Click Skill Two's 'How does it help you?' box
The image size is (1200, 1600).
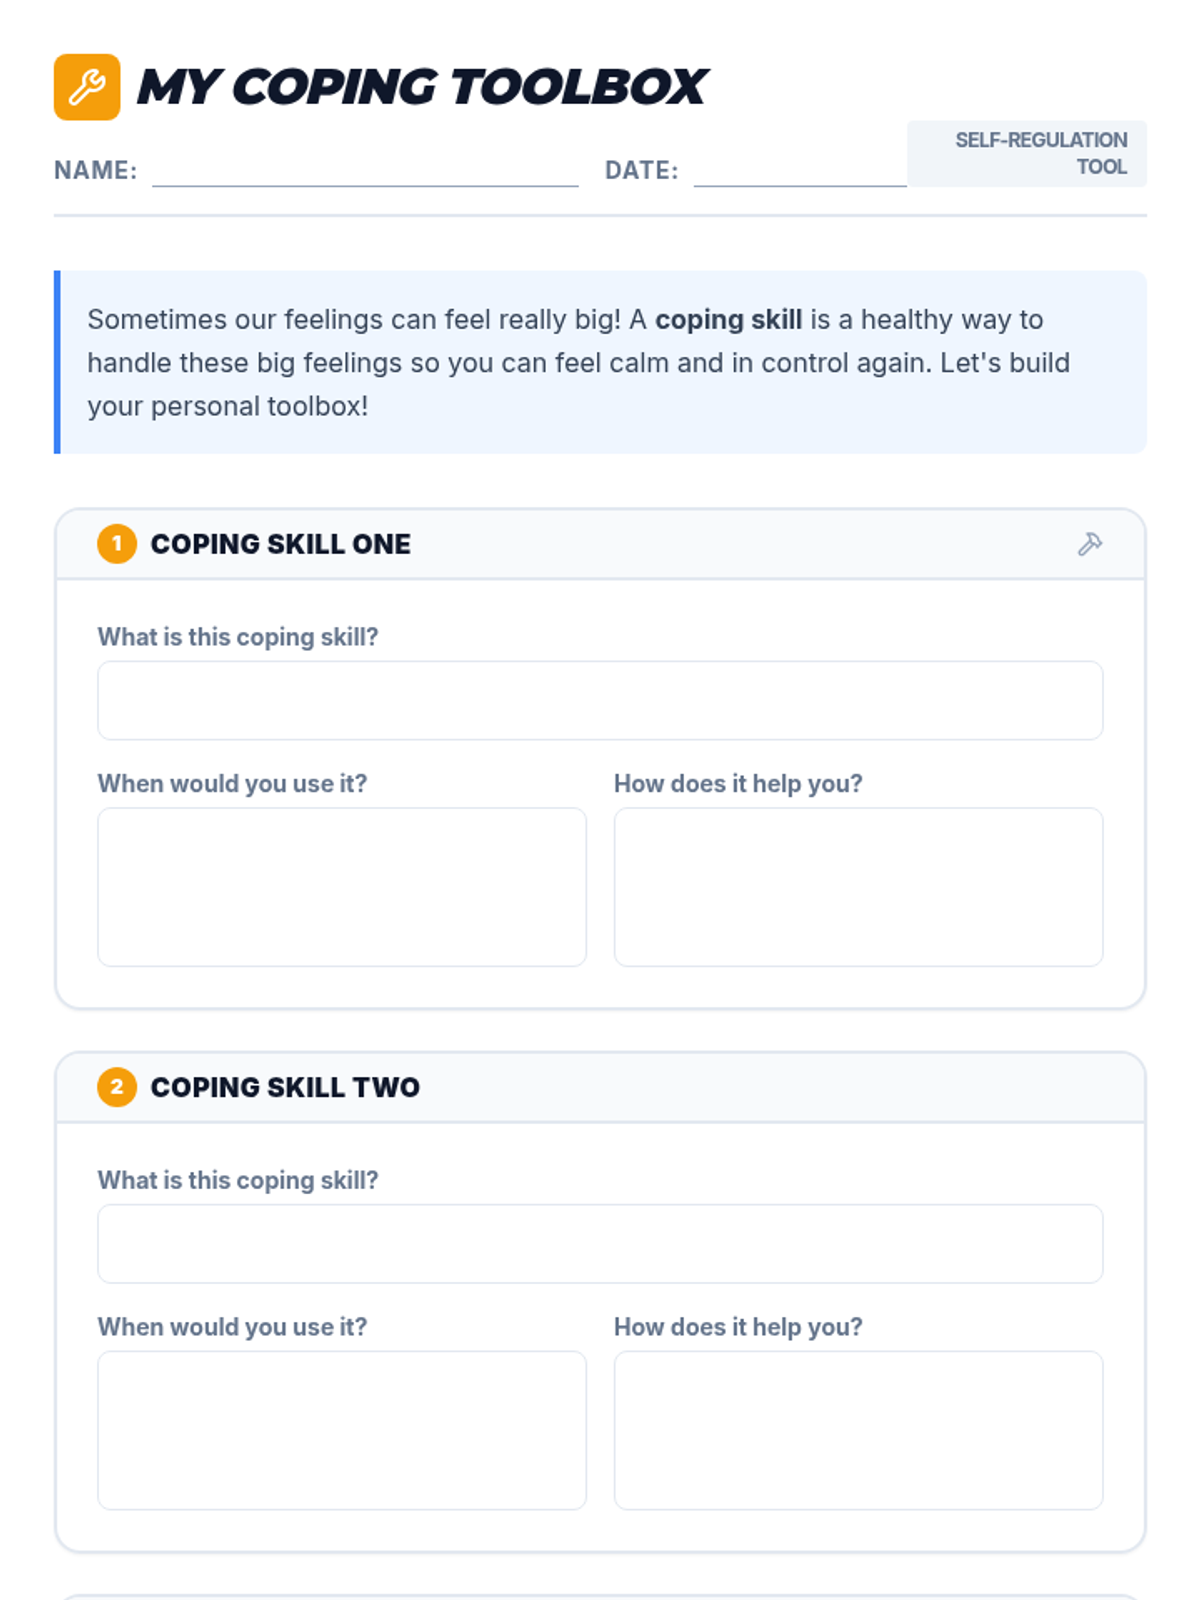click(859, 1430)
